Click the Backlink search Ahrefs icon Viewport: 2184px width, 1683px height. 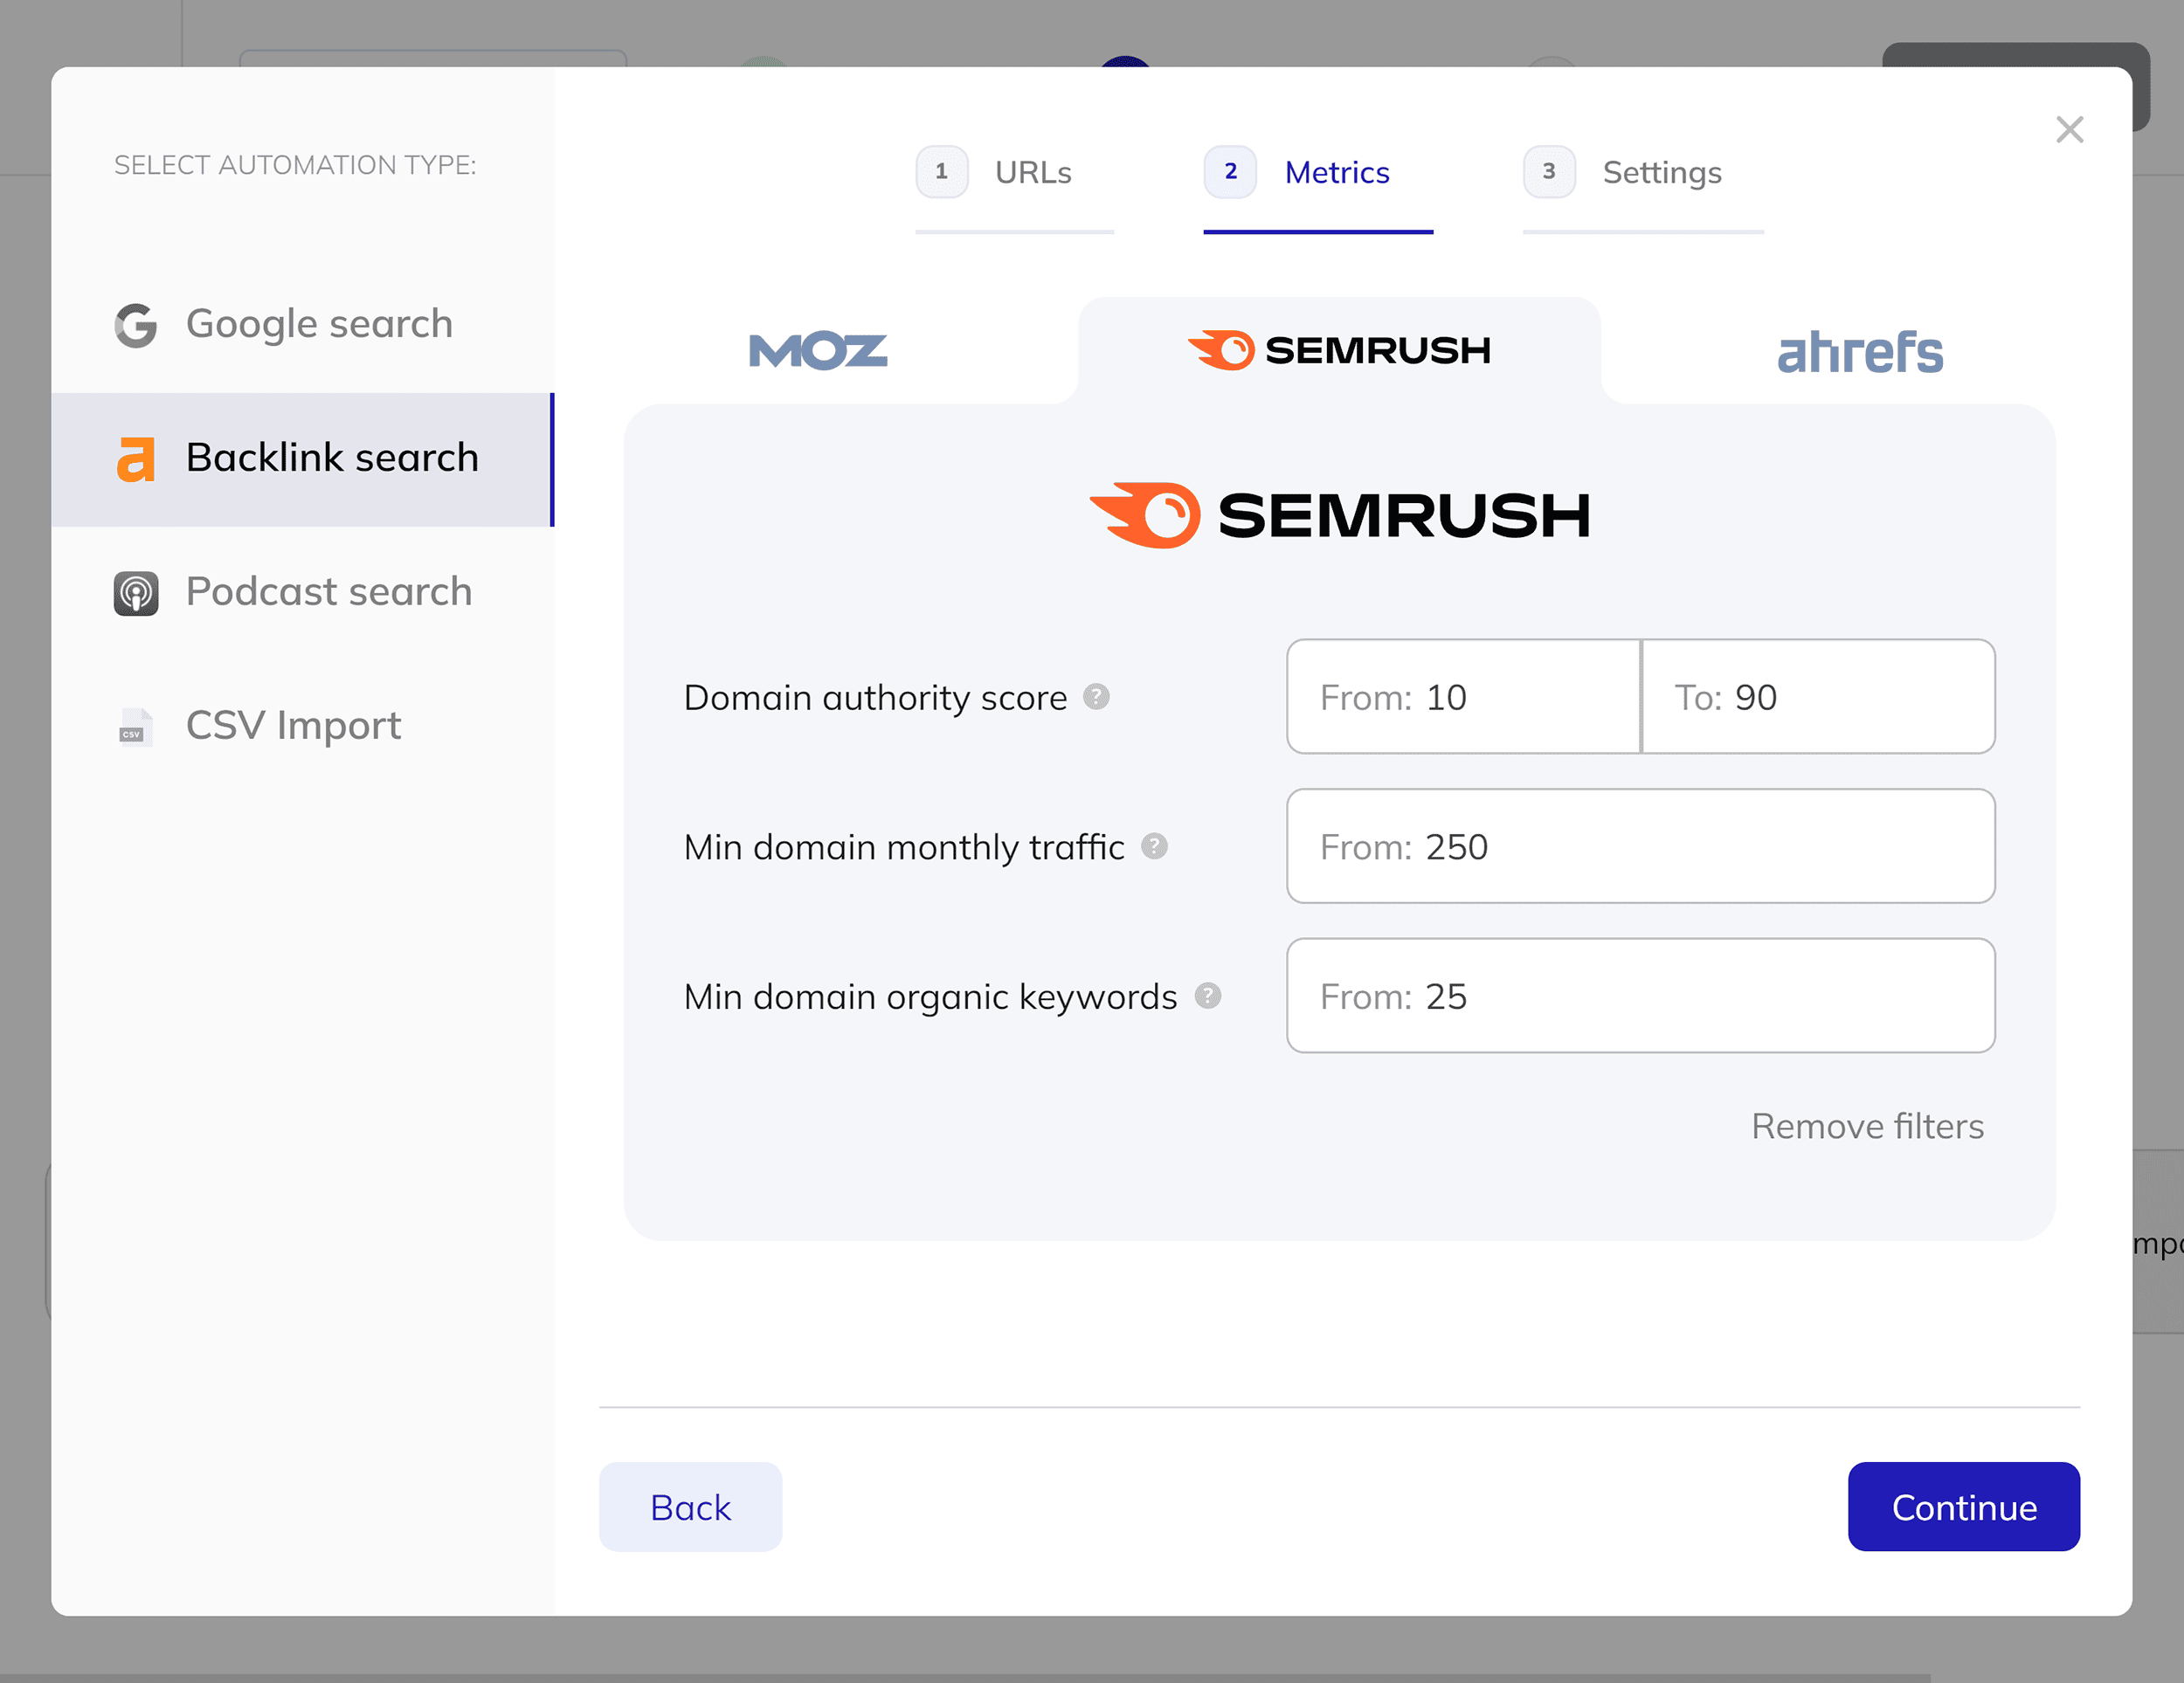(x=136, y=458)
